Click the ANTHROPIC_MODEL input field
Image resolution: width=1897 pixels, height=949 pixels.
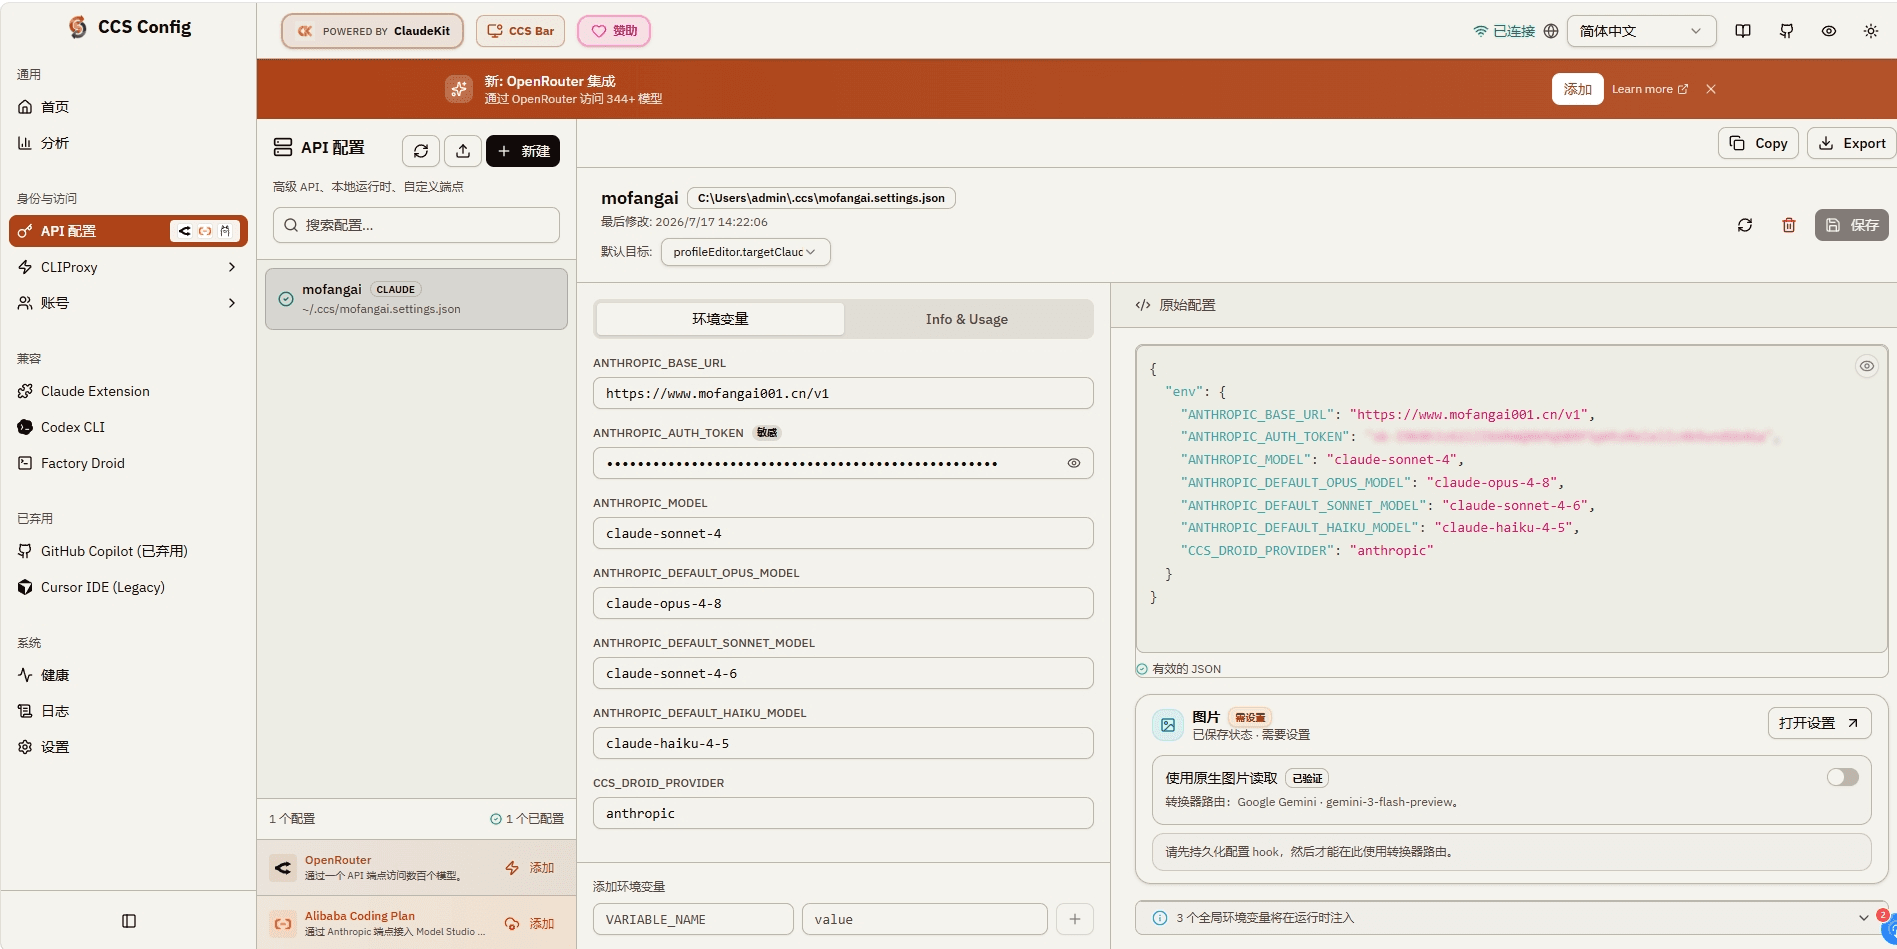coord(843,533)
